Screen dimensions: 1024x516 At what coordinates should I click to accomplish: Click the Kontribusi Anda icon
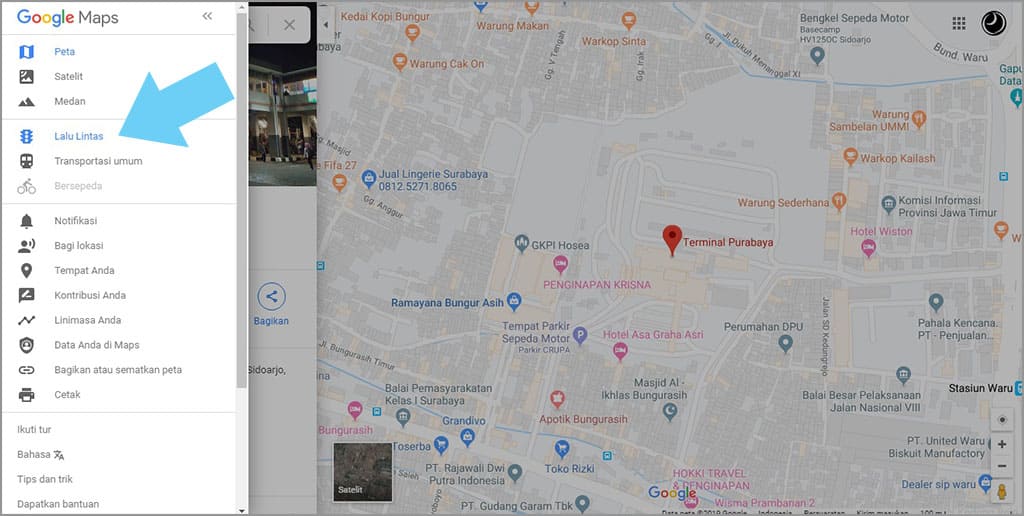coord(27,296)
